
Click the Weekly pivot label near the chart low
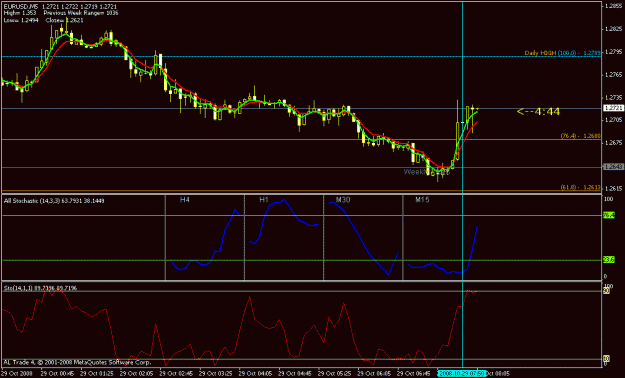(x=426, y=172)
